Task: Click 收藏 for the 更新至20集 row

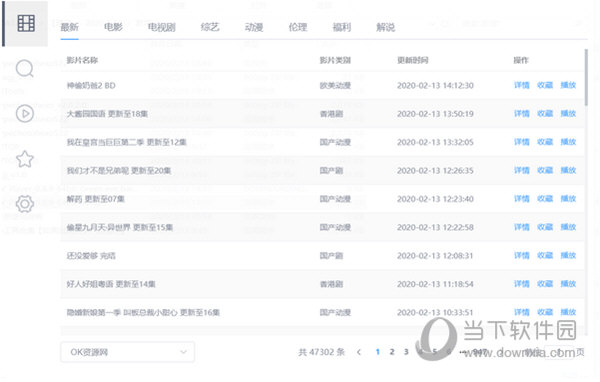Action: (545, 170)
